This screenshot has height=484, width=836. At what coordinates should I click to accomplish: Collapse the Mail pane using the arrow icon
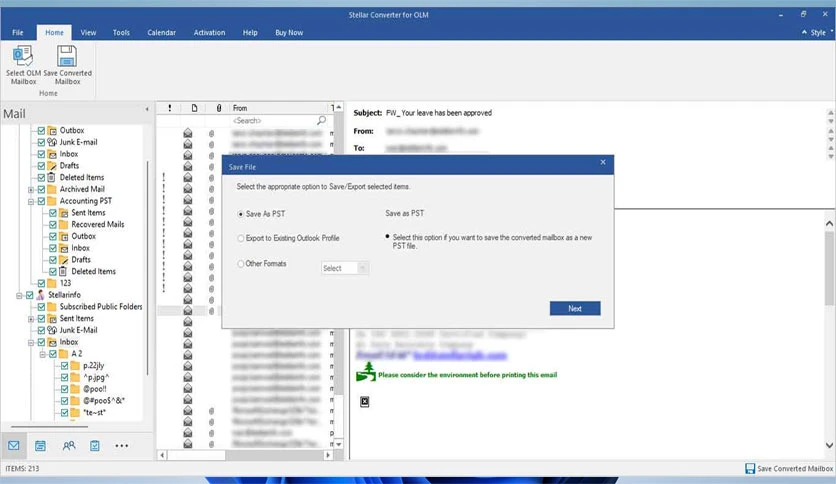click(x=147, y=109)
